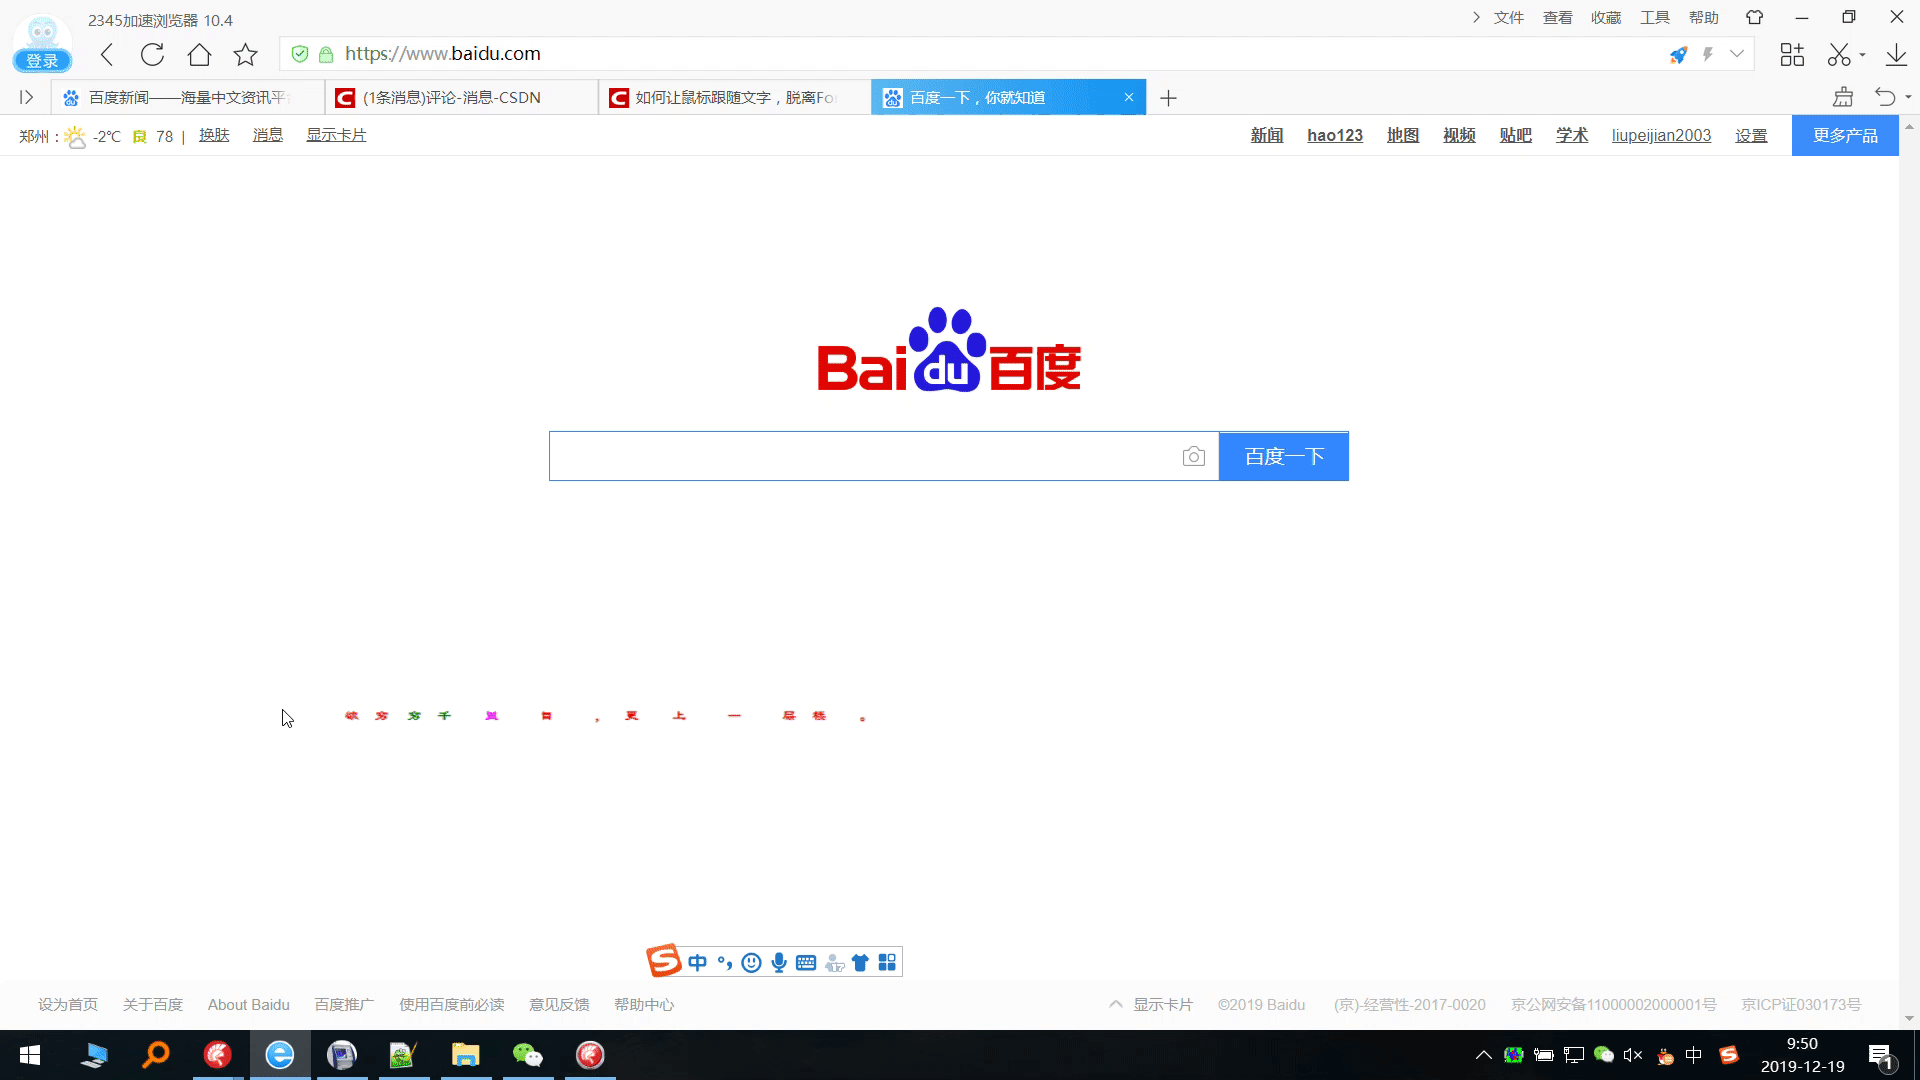Open the 视频 link
The height and width of the screenshot is (1080, 1920).
coord(1459,135)
